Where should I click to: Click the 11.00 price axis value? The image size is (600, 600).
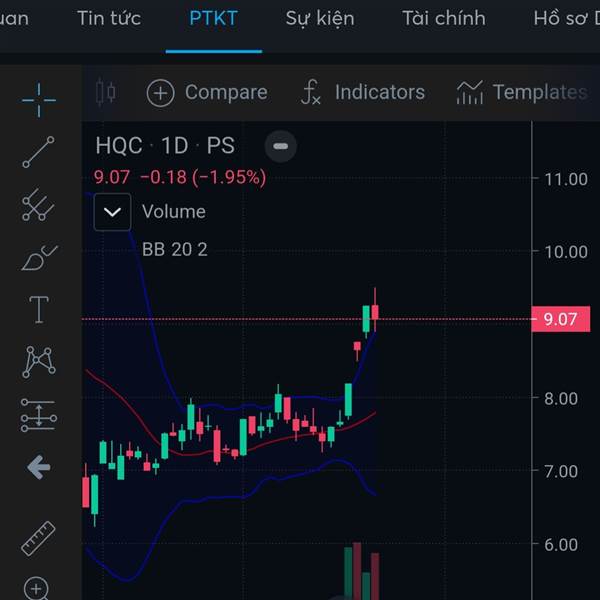(566, 179)
